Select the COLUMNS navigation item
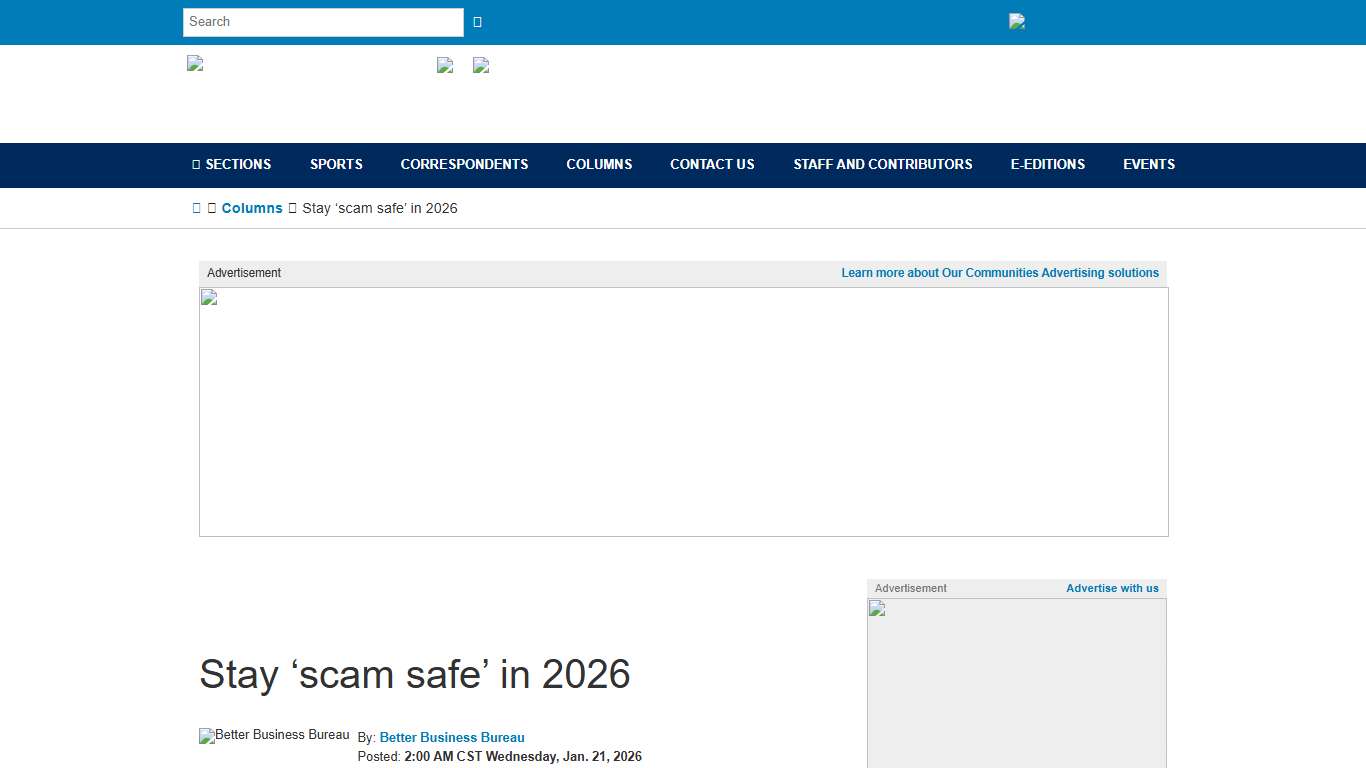This screenshot has width=1366, height=768. click(599, 164)
